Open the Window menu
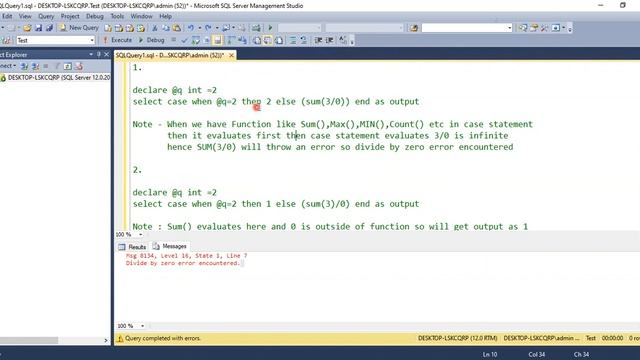This screenshot has width=640, height=360. tap(141, 16)
